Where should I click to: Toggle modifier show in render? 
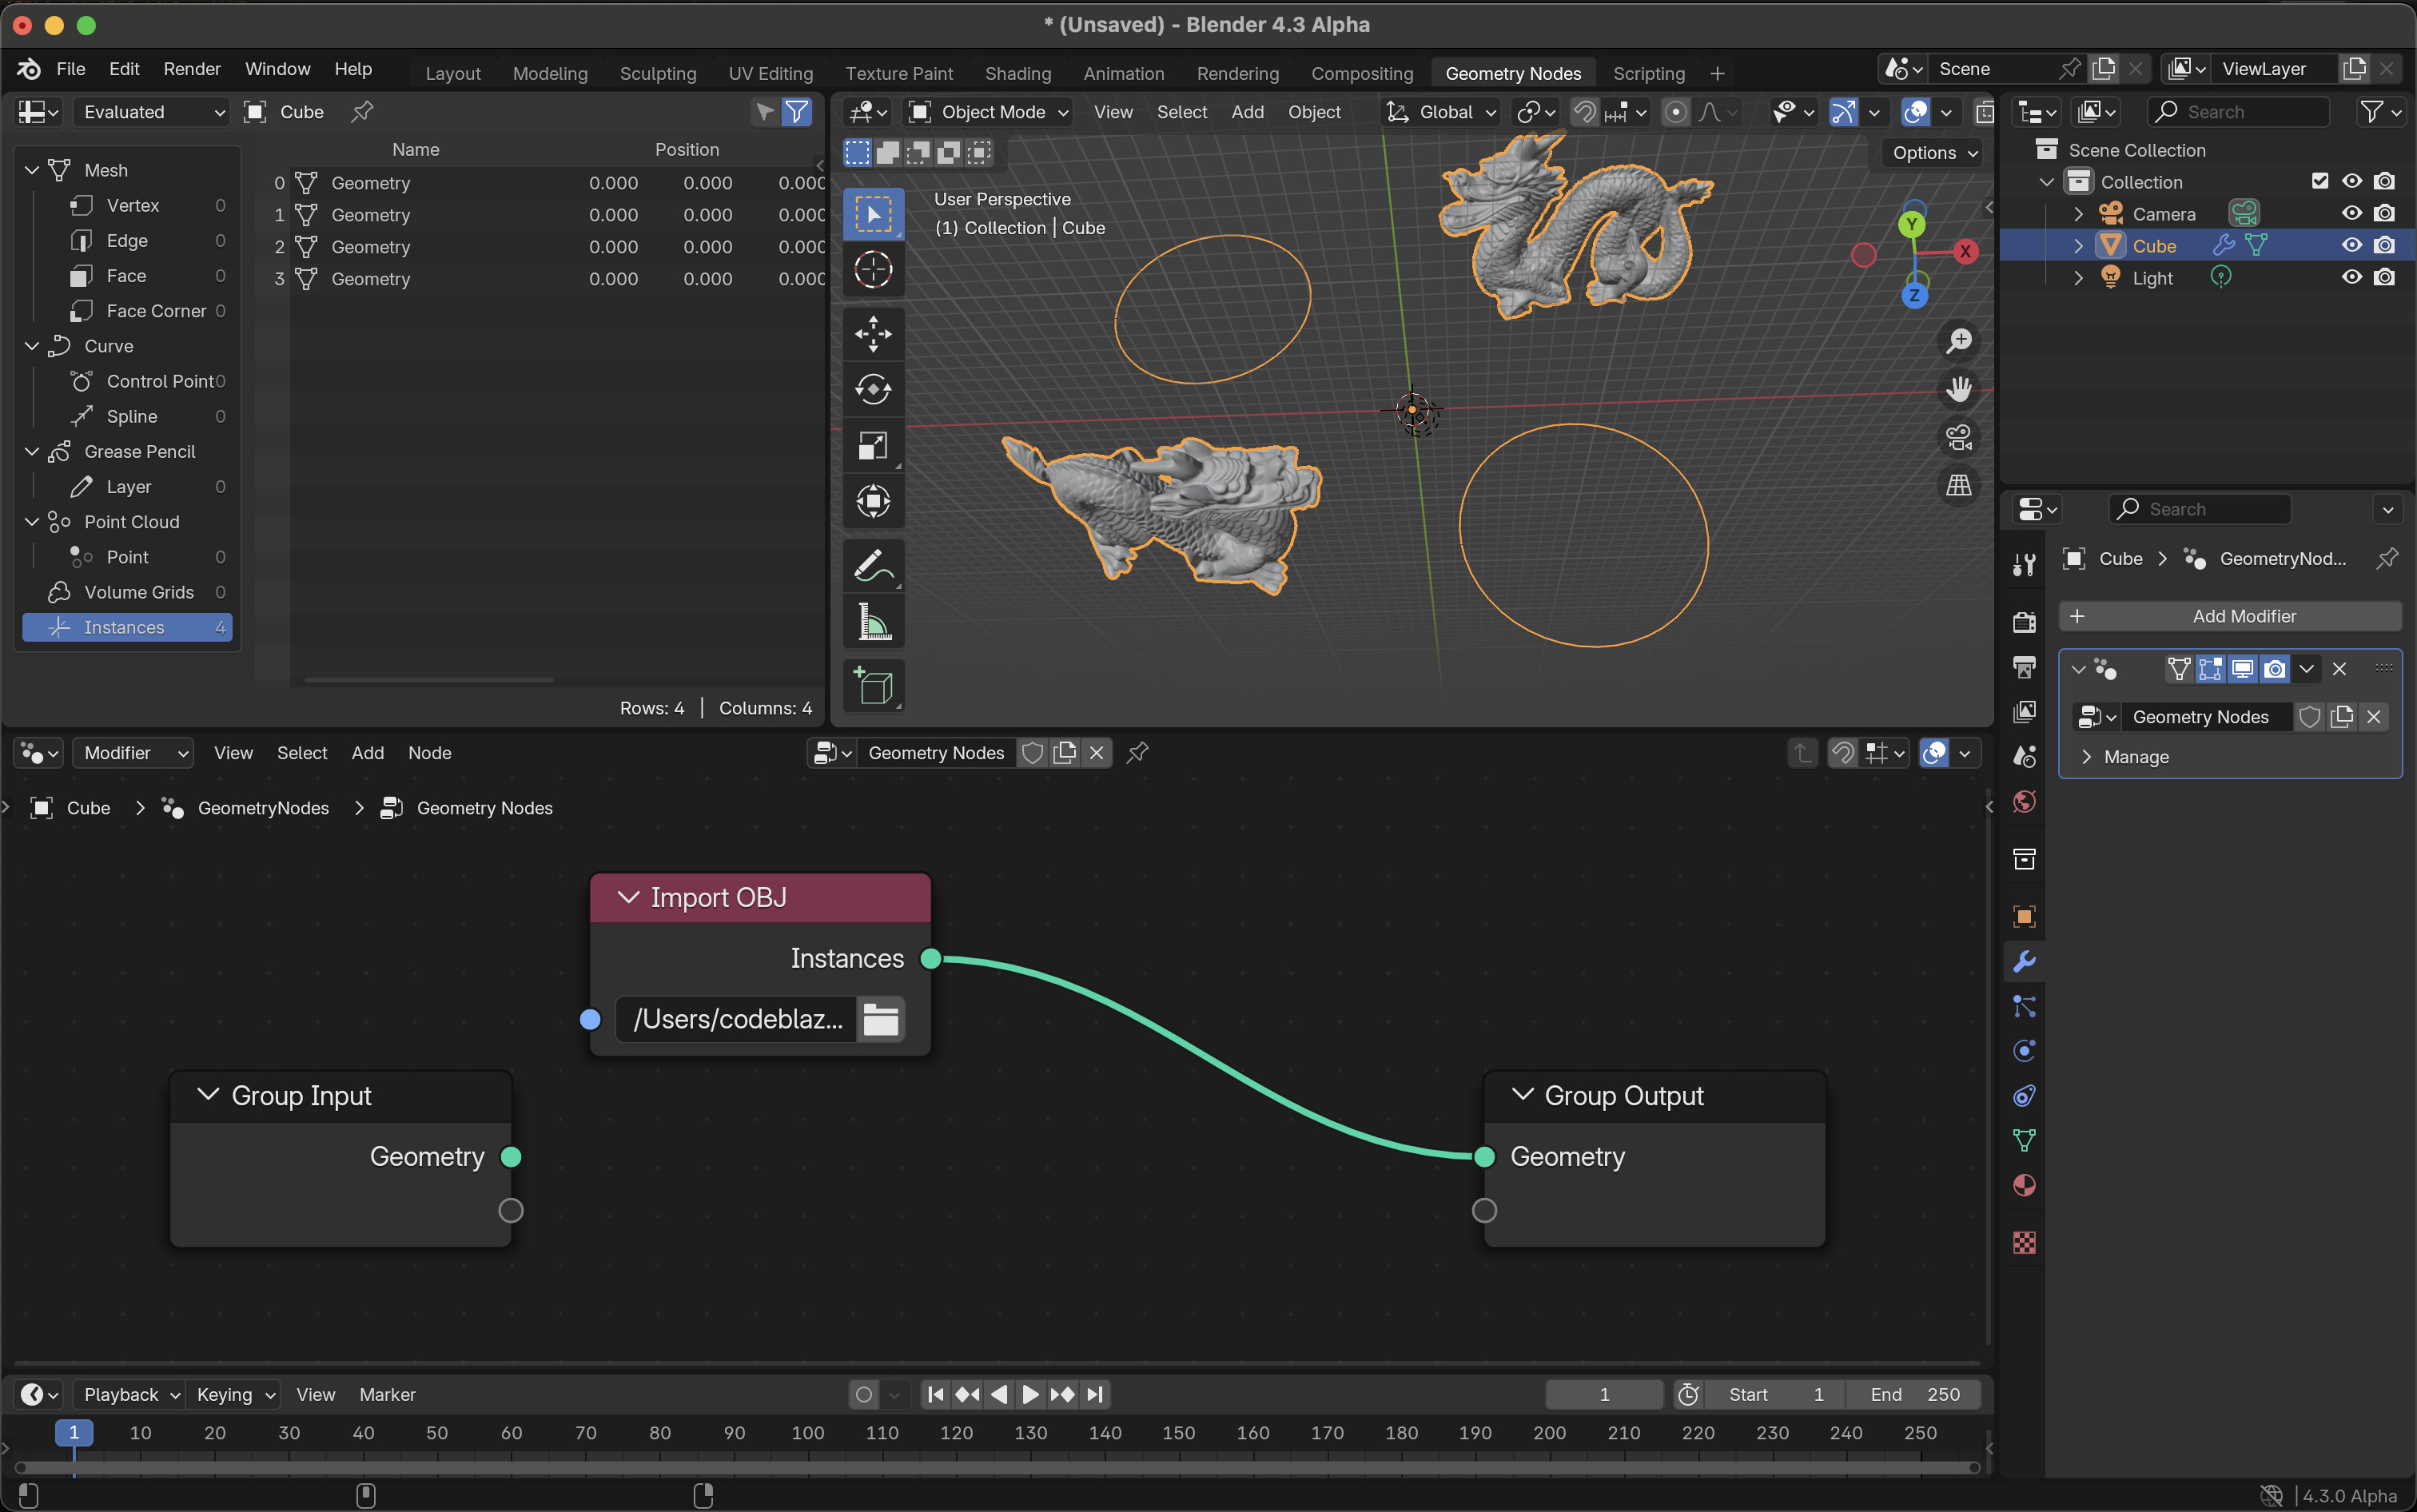click(2274, 669)
